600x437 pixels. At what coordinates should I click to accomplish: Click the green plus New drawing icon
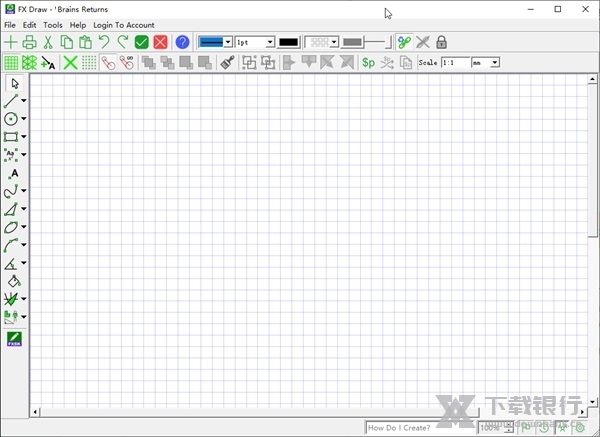[x=11, y=42]
